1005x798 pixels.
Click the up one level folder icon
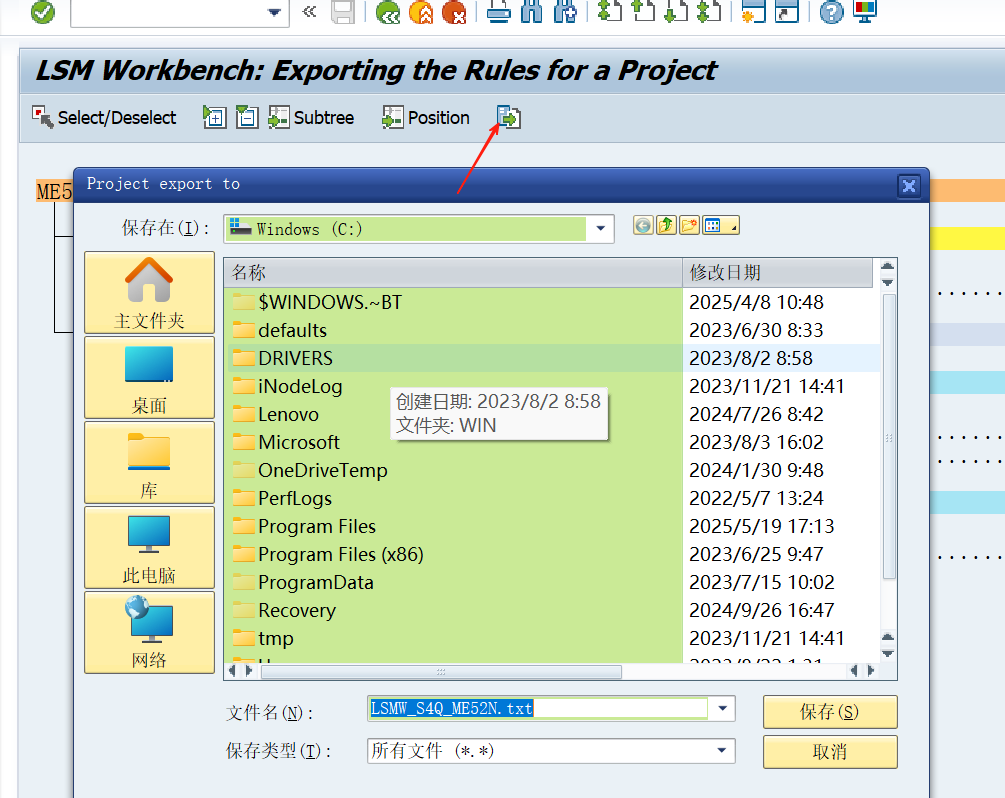click(666, 226)
